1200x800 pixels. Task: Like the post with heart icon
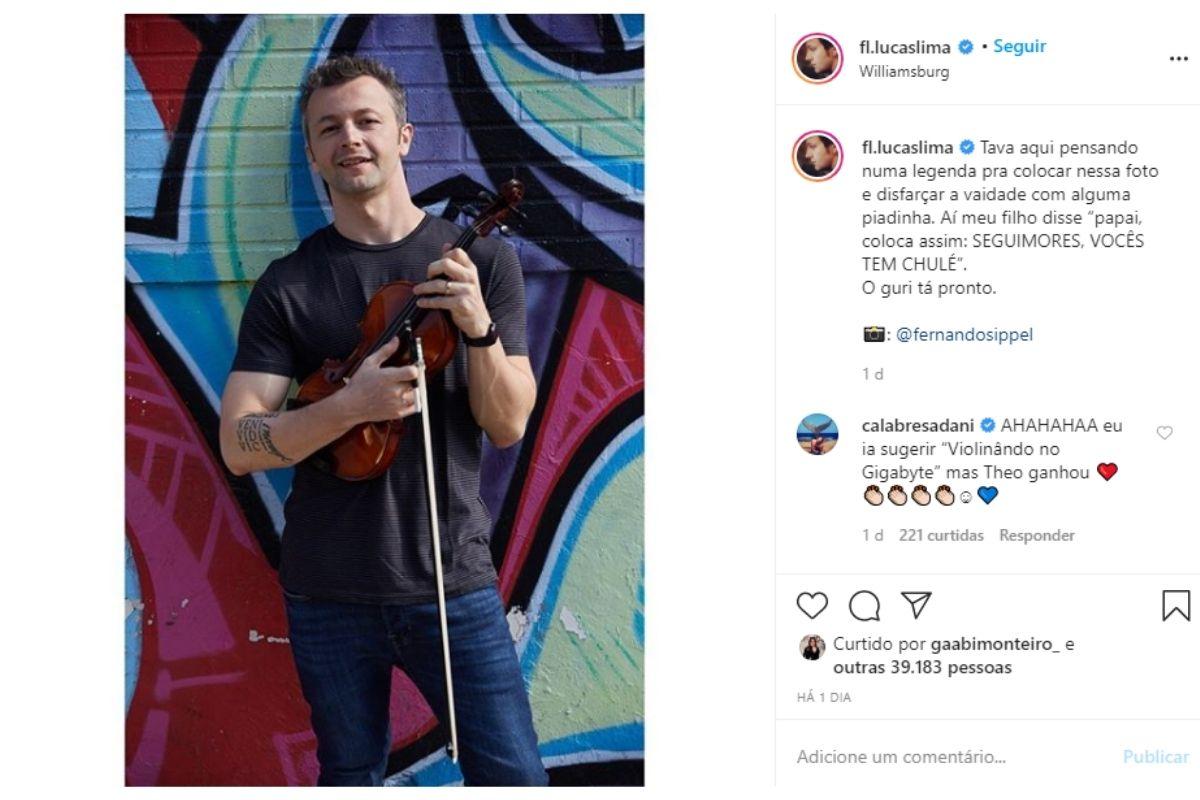point(812,605)
